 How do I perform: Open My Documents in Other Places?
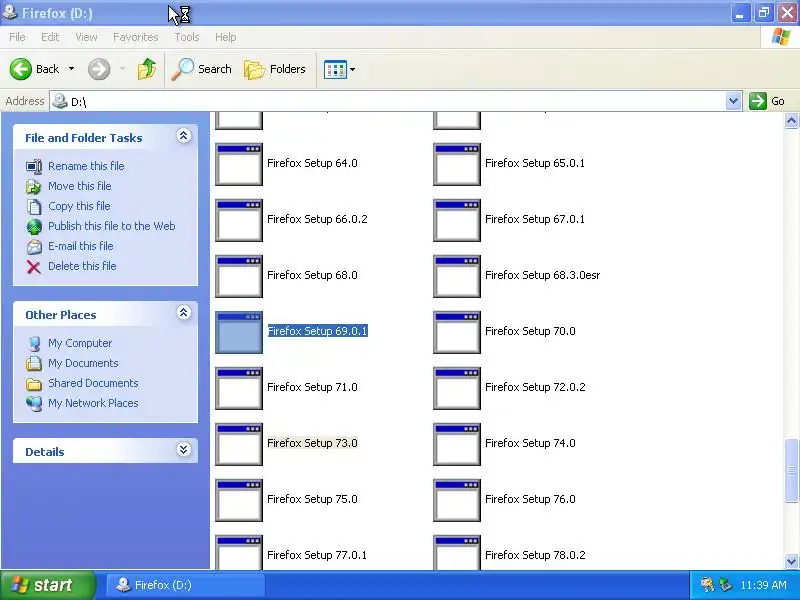click(x=83, y=363)
